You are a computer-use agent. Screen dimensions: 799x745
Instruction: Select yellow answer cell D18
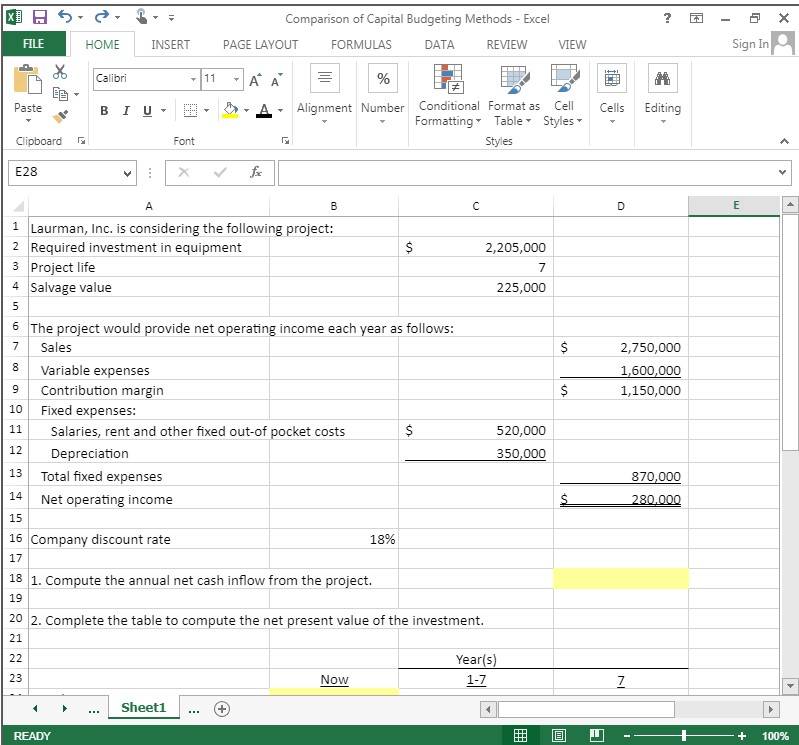click(x=621, y=579)
